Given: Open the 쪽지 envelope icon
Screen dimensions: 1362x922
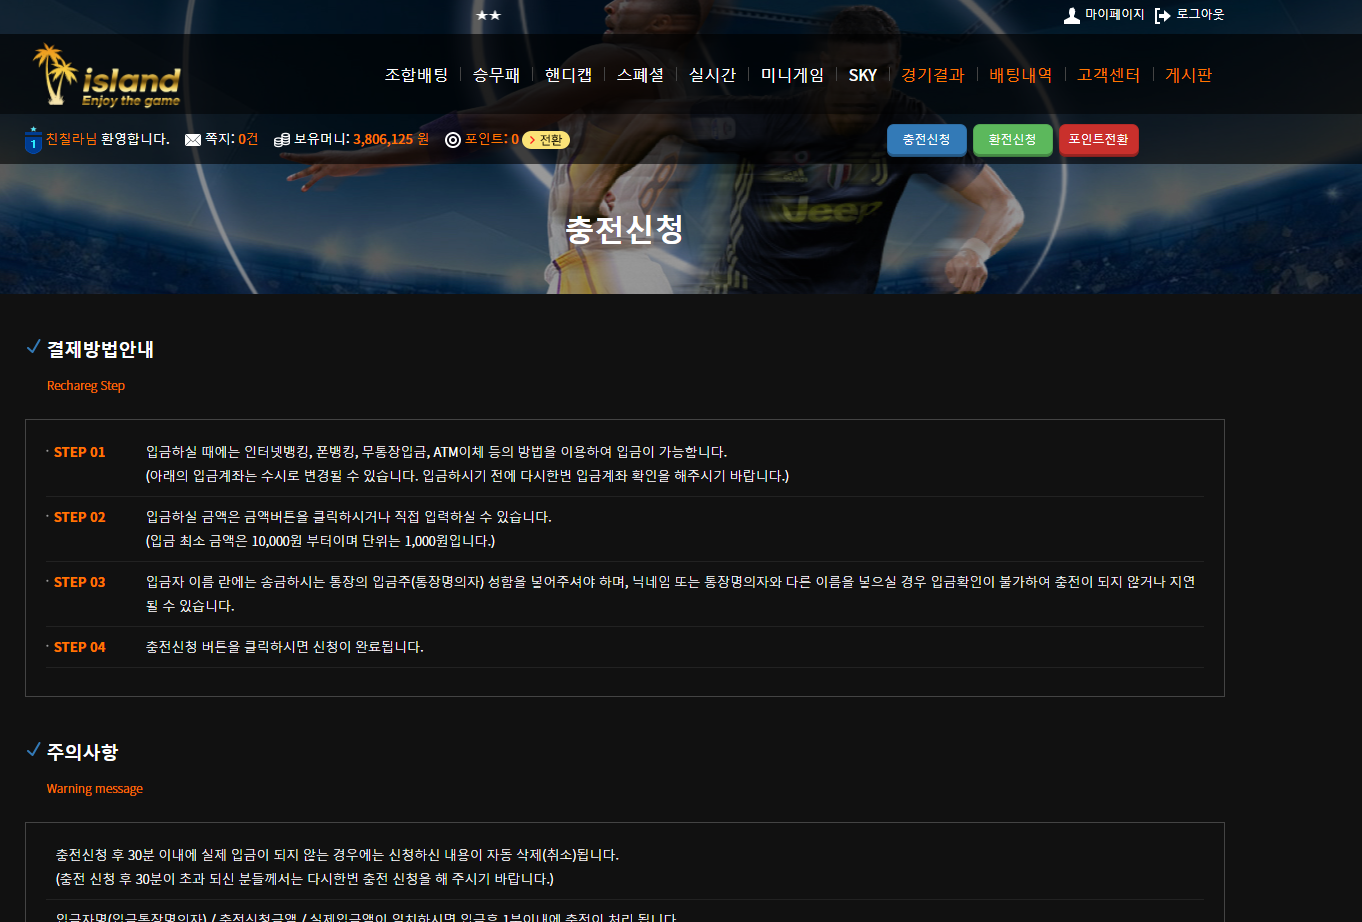Looking at the screenshot, I should coord(193,140).
